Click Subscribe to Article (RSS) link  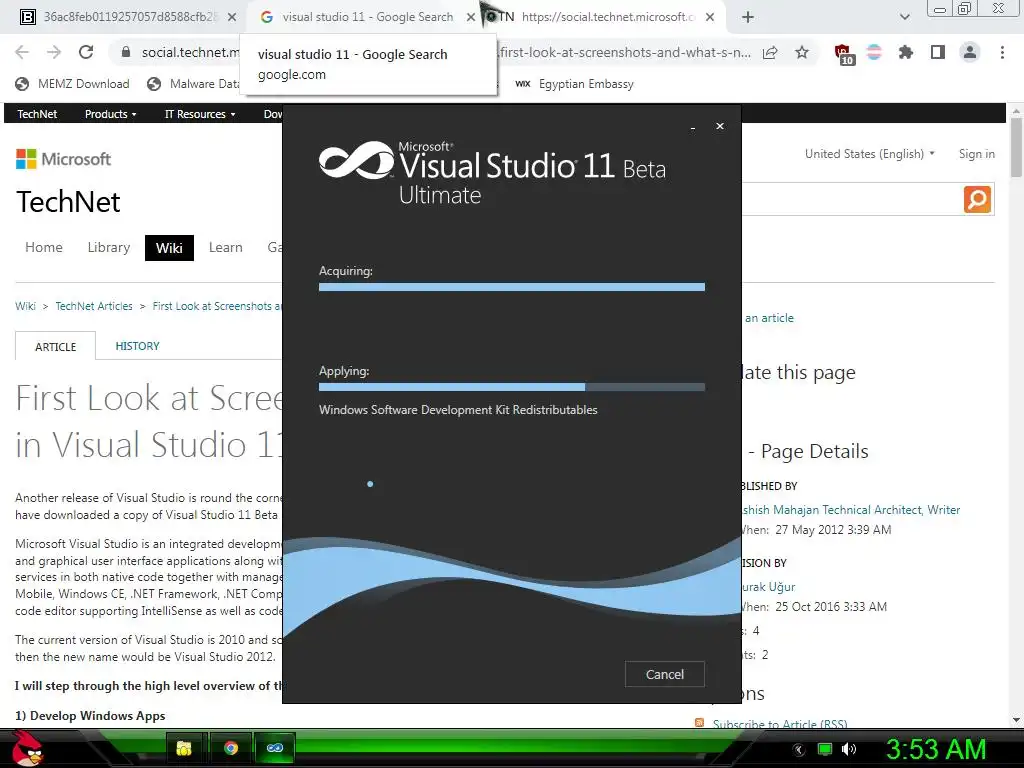[x=780, y=724]
